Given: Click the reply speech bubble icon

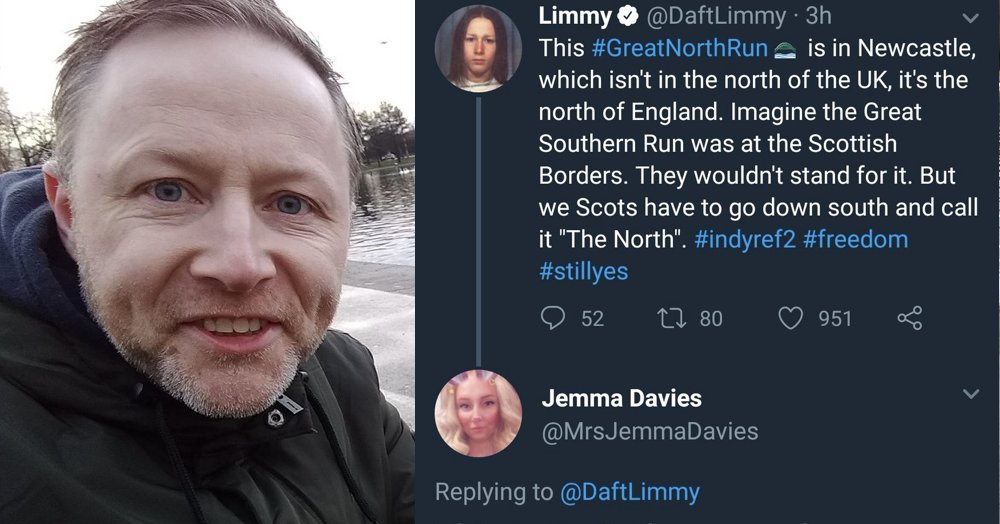Looking at the screenshot, I should [x=552, y=317].
